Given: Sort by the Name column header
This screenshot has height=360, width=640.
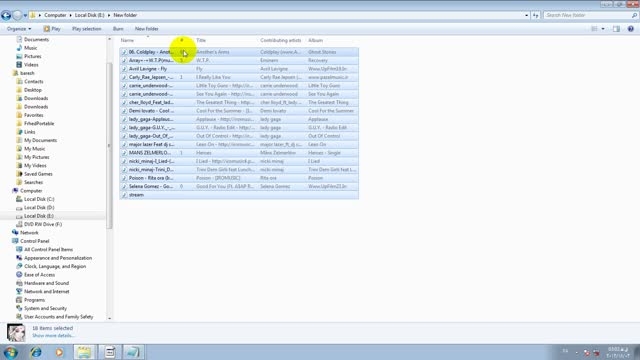Looking at the screenshot, I should (127, 40).
